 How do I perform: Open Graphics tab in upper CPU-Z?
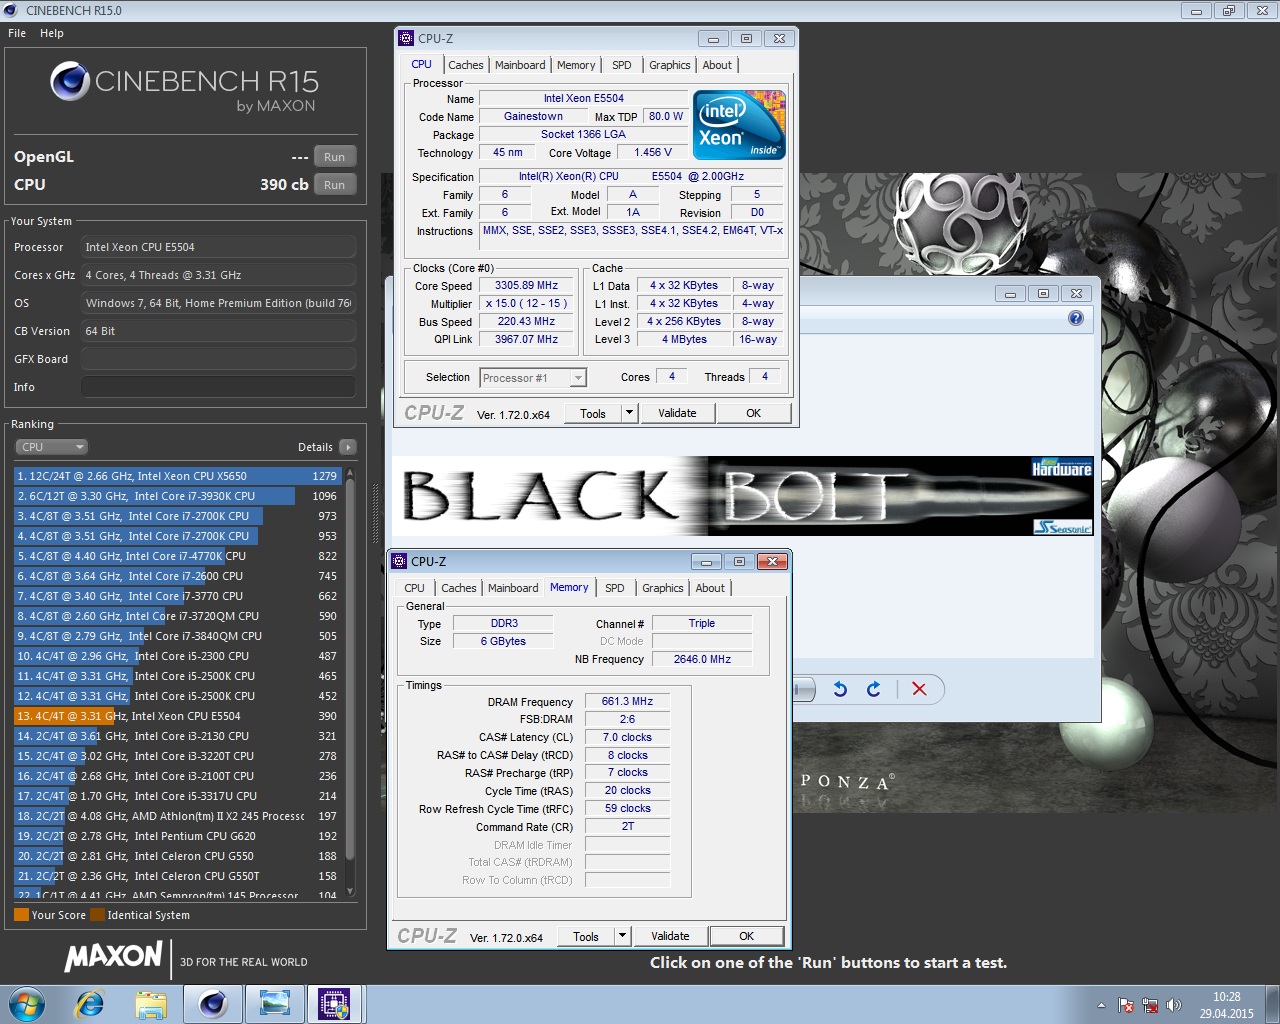[x=669, y=65]
